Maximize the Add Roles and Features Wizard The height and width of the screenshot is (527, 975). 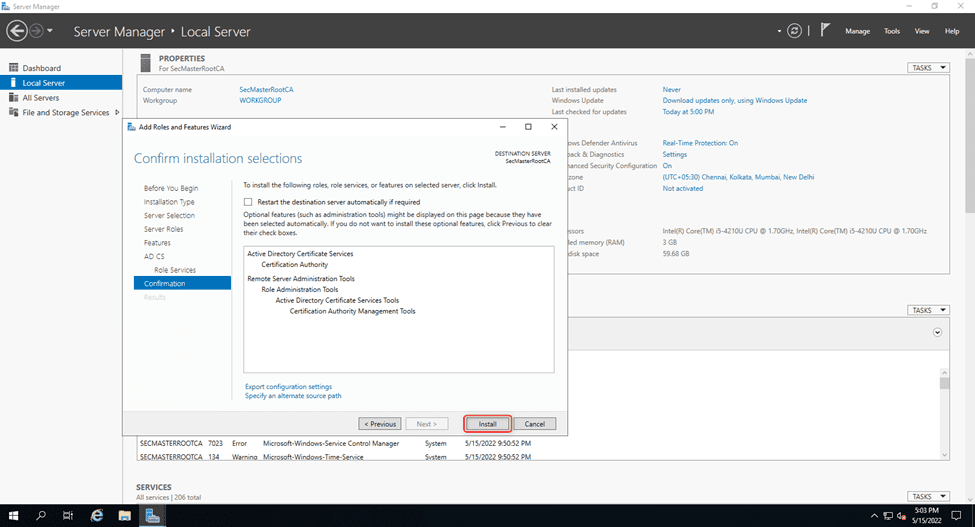(528, 127)
